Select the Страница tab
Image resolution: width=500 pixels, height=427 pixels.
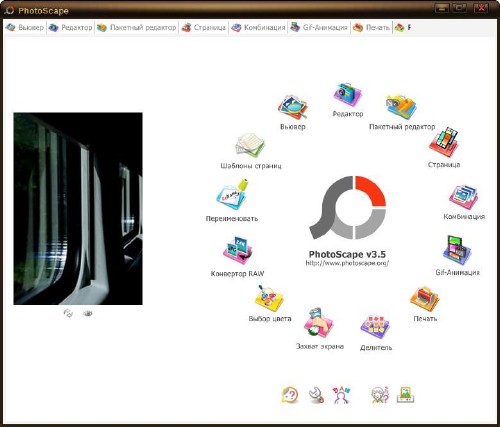204,28
